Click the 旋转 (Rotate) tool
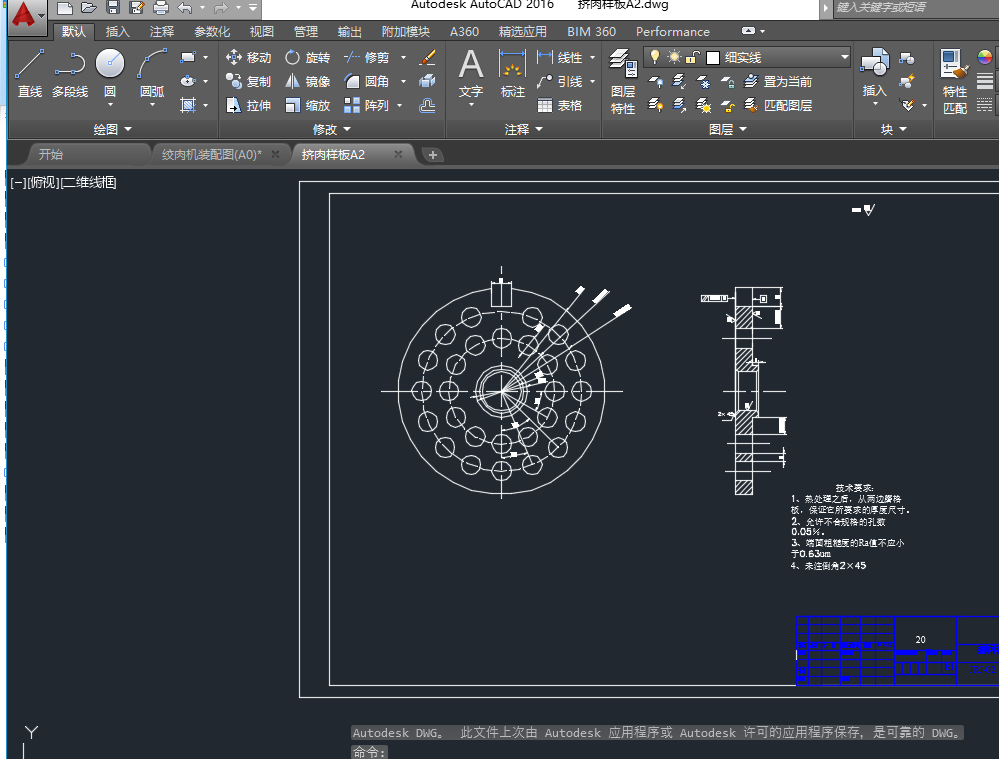 point(307,58)
